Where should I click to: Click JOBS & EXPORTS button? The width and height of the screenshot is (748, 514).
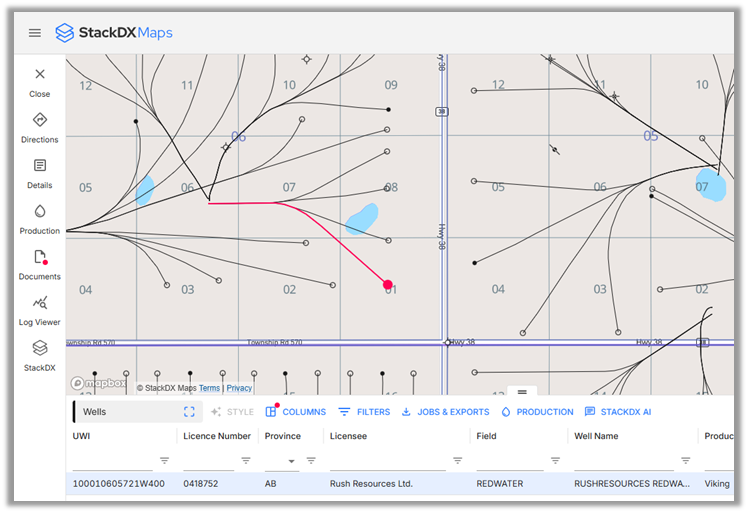pos(445,412)
